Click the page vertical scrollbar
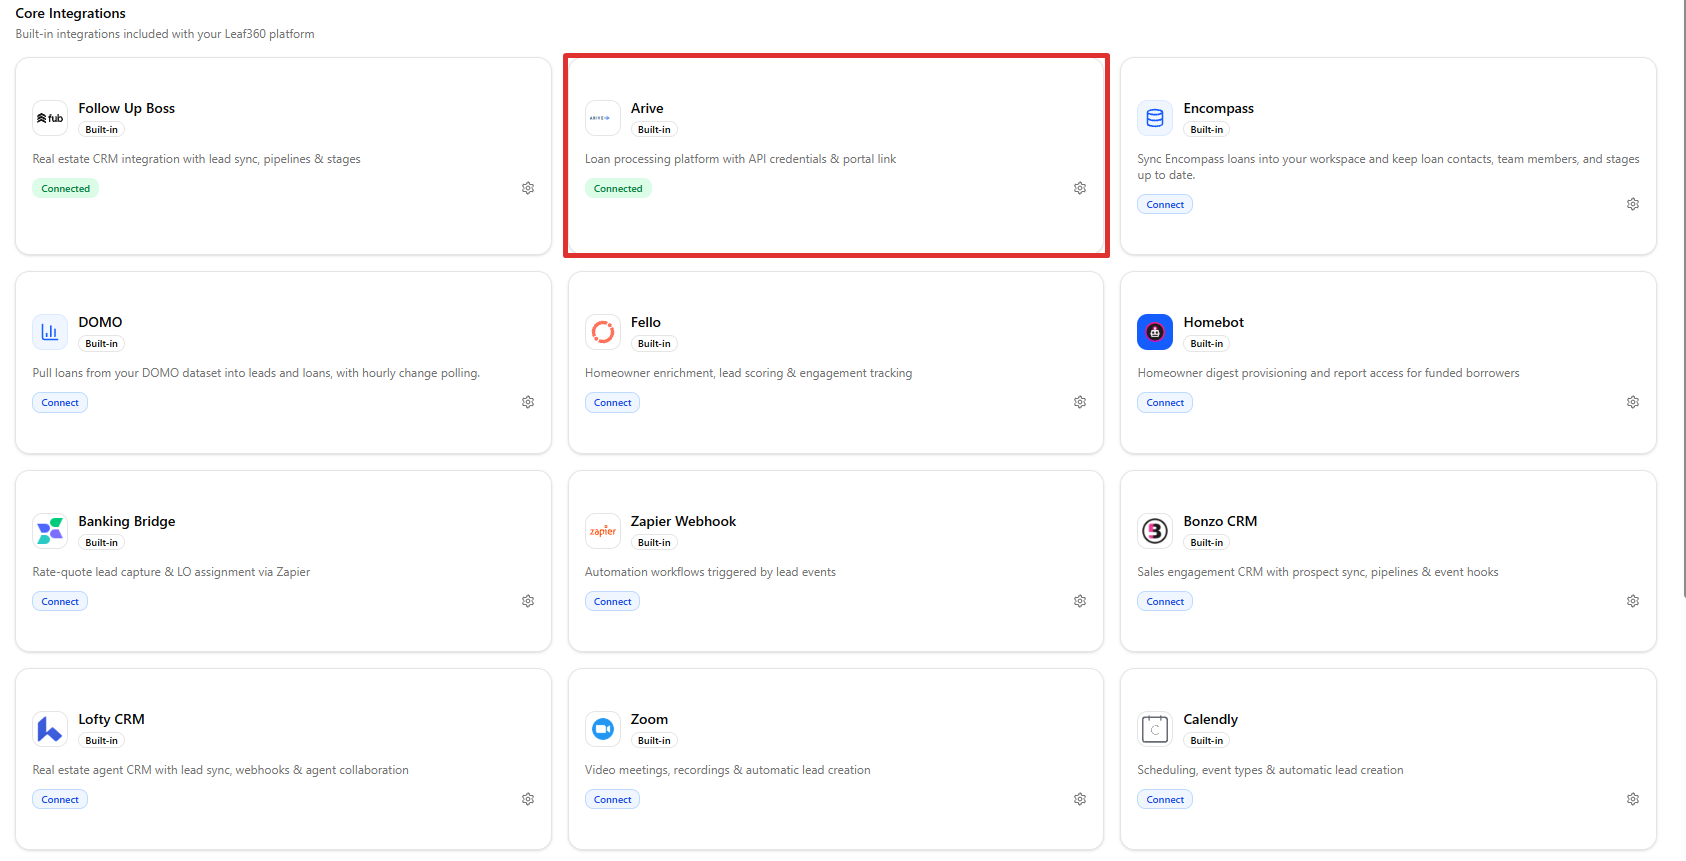 (x=1682, y=300)
